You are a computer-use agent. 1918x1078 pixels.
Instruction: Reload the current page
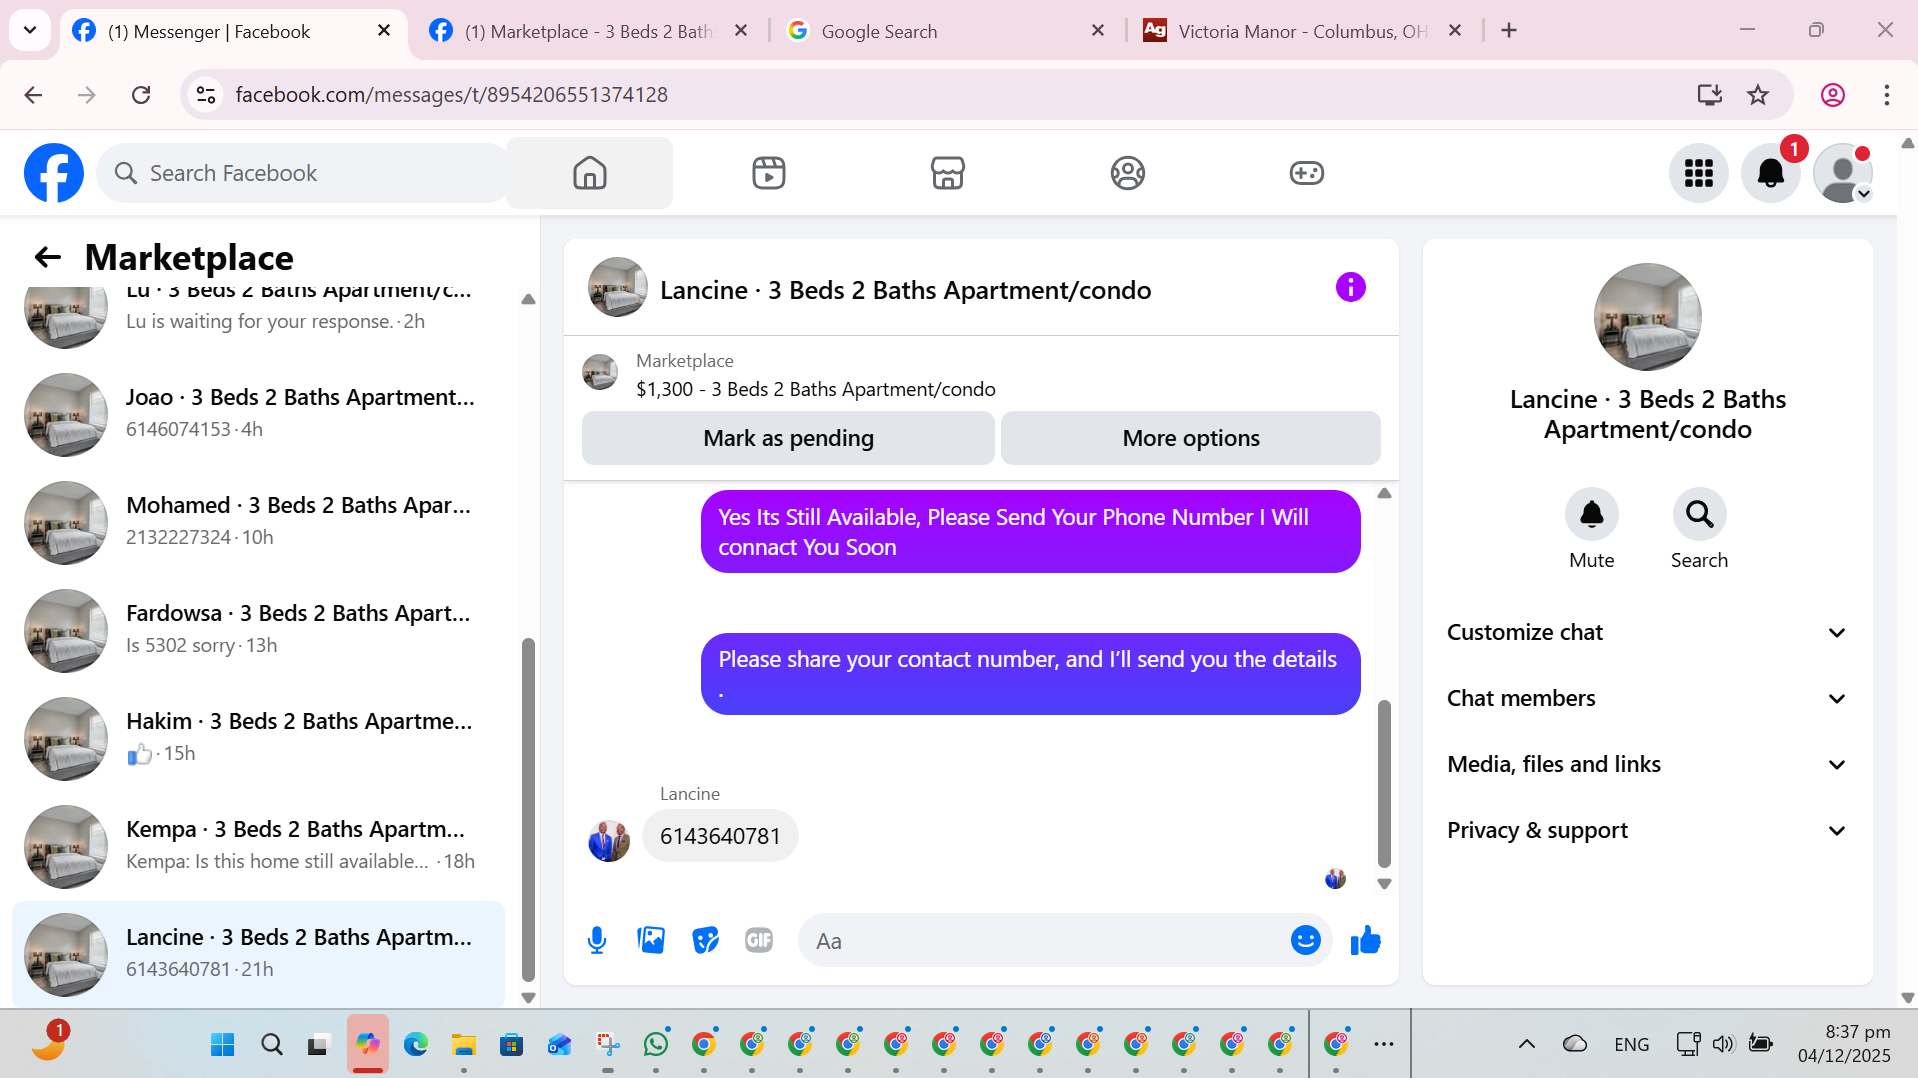tap(141, 95)
